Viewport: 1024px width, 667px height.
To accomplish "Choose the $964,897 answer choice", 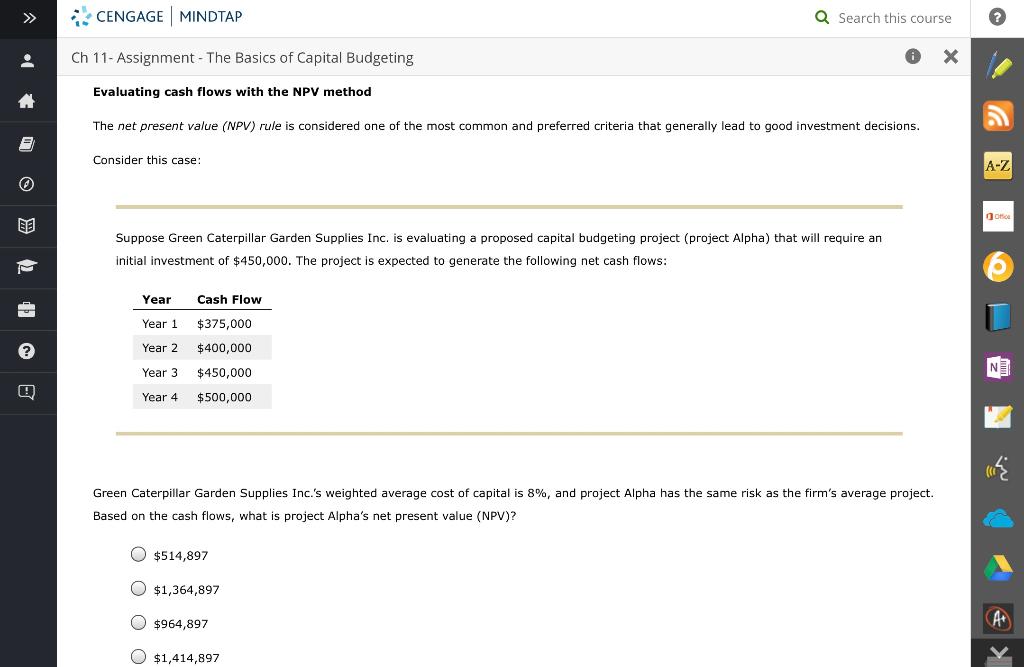I will [x=138, y=622].
